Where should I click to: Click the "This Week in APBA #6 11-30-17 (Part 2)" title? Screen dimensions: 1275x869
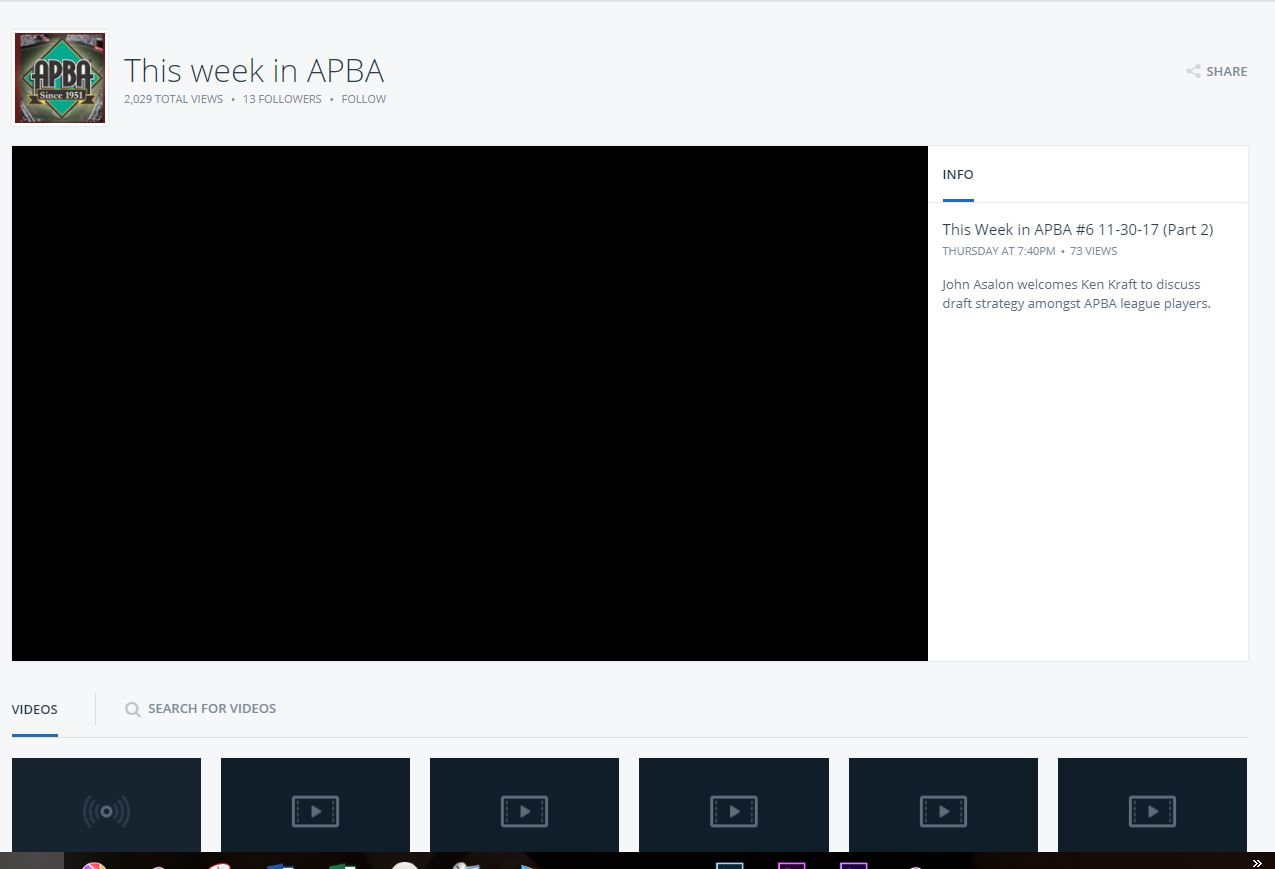coord(1078,229)
